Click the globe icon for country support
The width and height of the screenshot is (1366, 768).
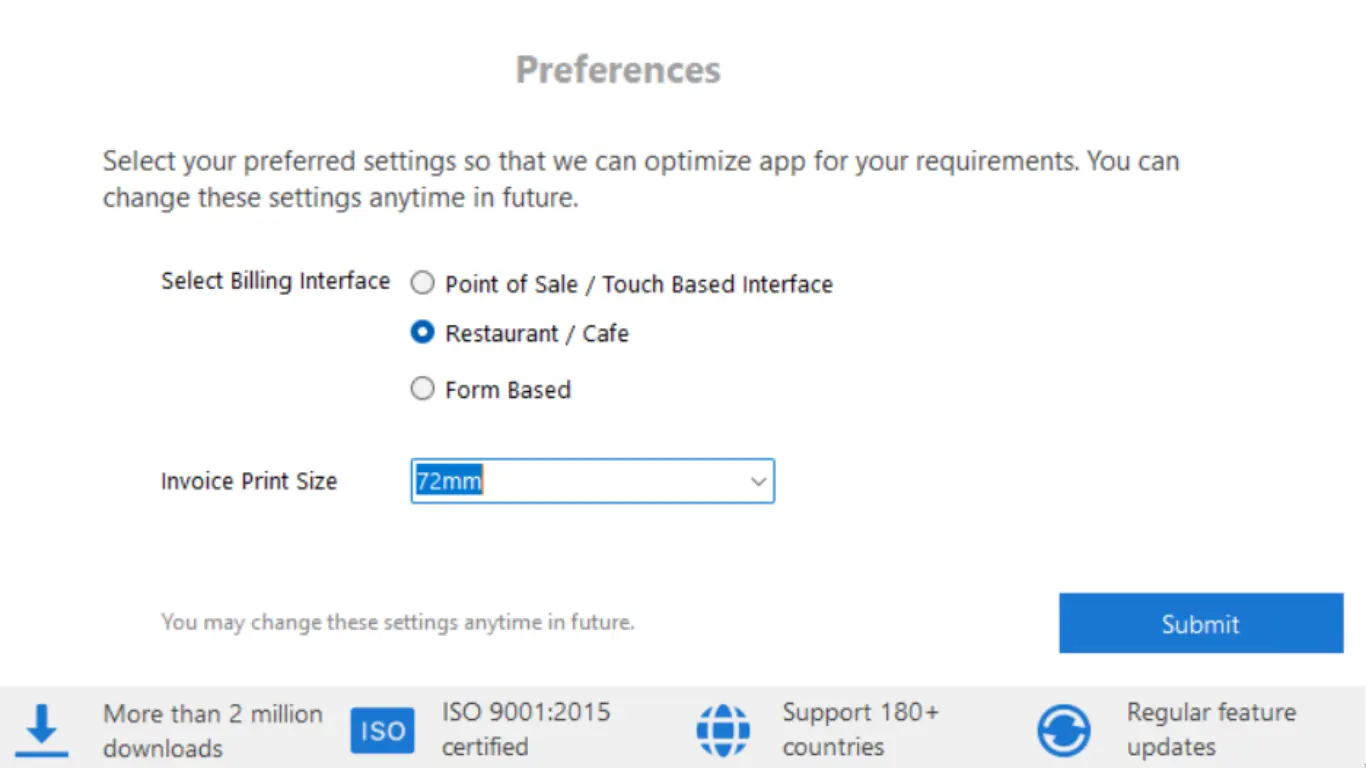[x=722, y=731]
